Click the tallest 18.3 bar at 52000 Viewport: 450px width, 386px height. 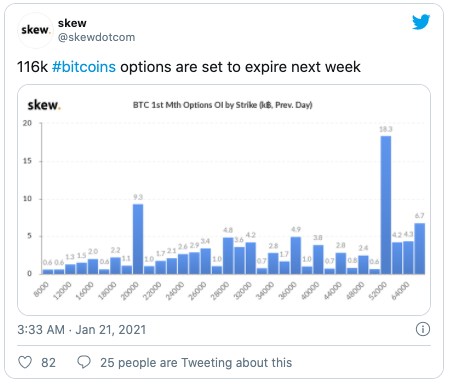[x=386, y=205]
